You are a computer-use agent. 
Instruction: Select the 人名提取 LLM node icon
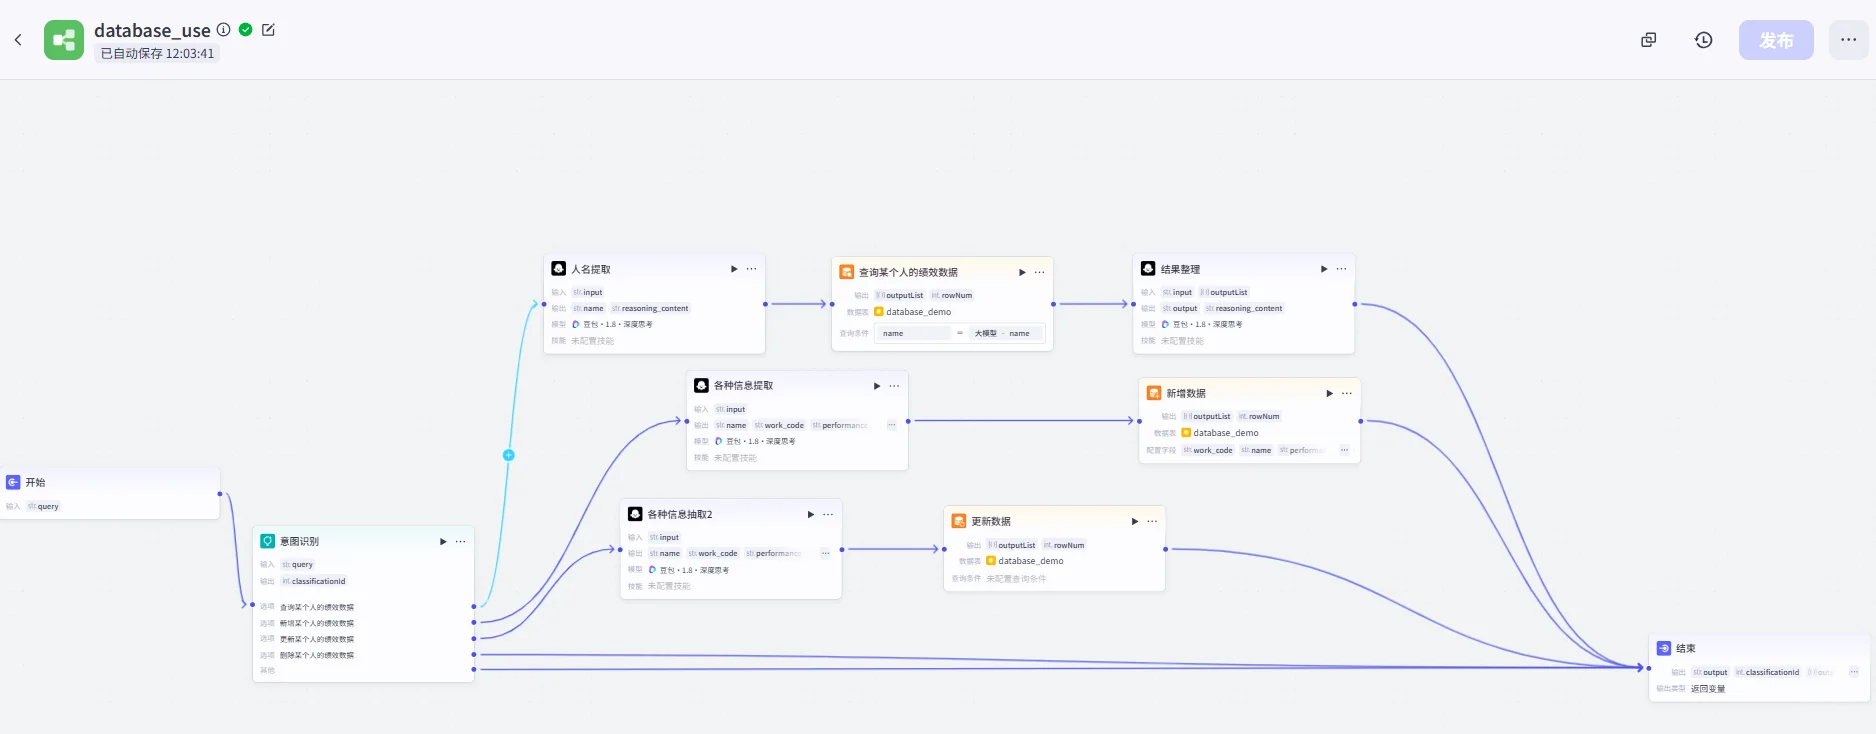[x=559, y=269]
